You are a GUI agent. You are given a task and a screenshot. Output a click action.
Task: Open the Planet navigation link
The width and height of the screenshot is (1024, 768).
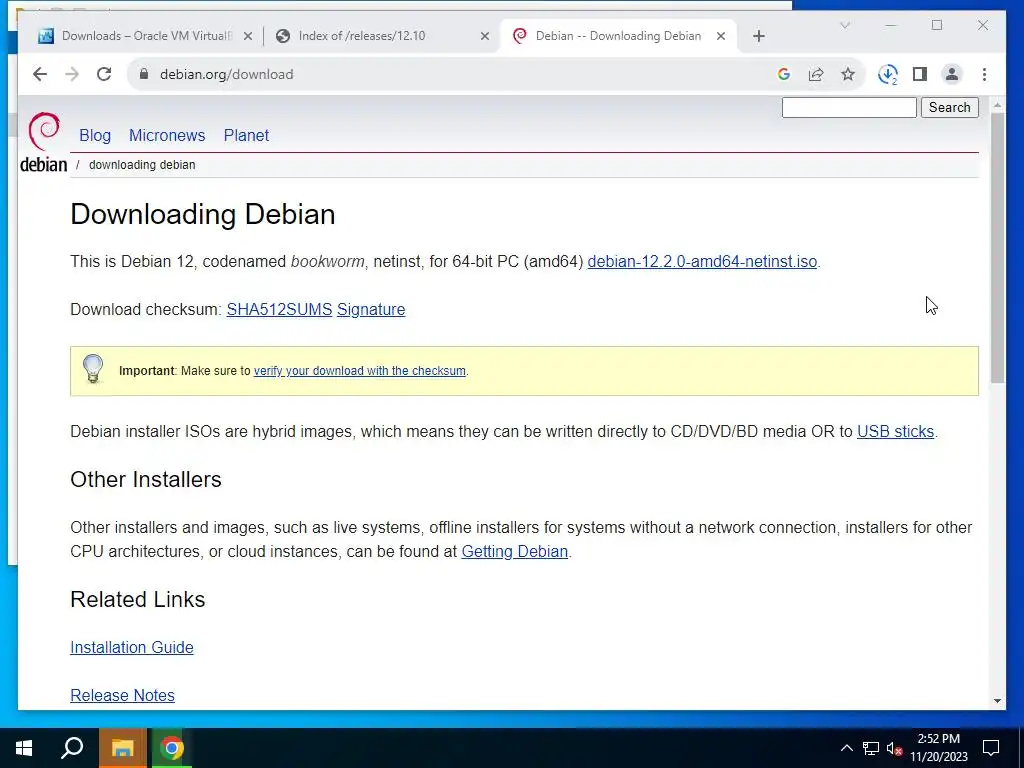pyautogui.click(x=246, y=135)
